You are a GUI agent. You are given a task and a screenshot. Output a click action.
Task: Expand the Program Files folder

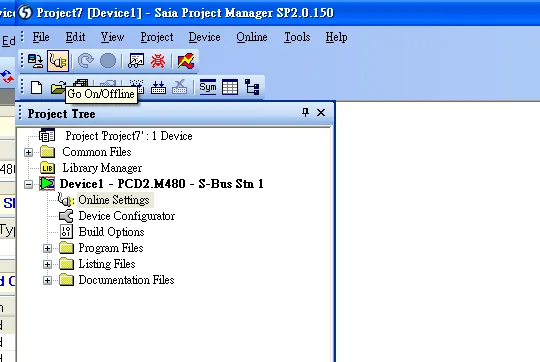click(48, 248)
